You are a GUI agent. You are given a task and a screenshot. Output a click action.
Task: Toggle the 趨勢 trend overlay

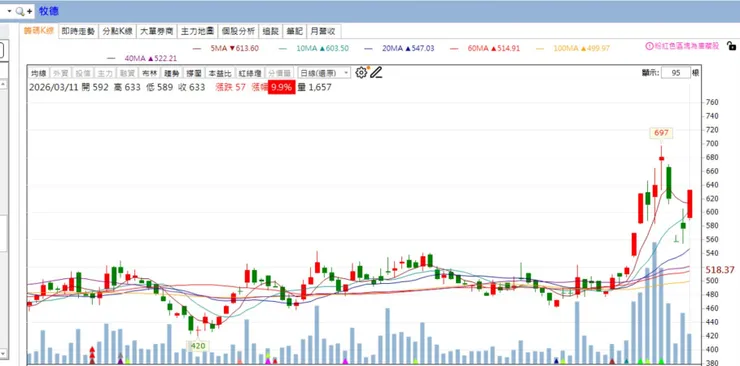click(x=171, y=73)
